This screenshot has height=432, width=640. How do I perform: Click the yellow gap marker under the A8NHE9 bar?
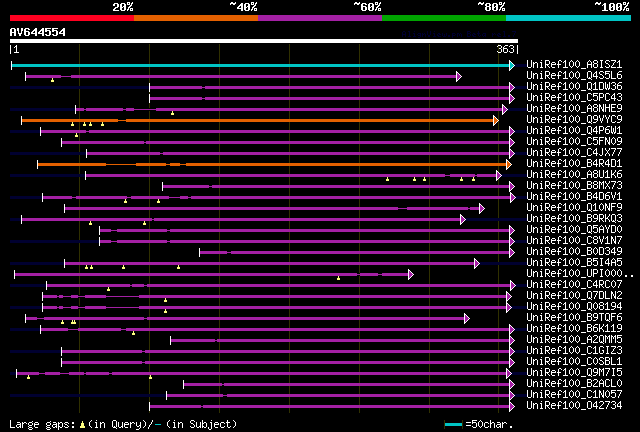(x=172, y=113)
